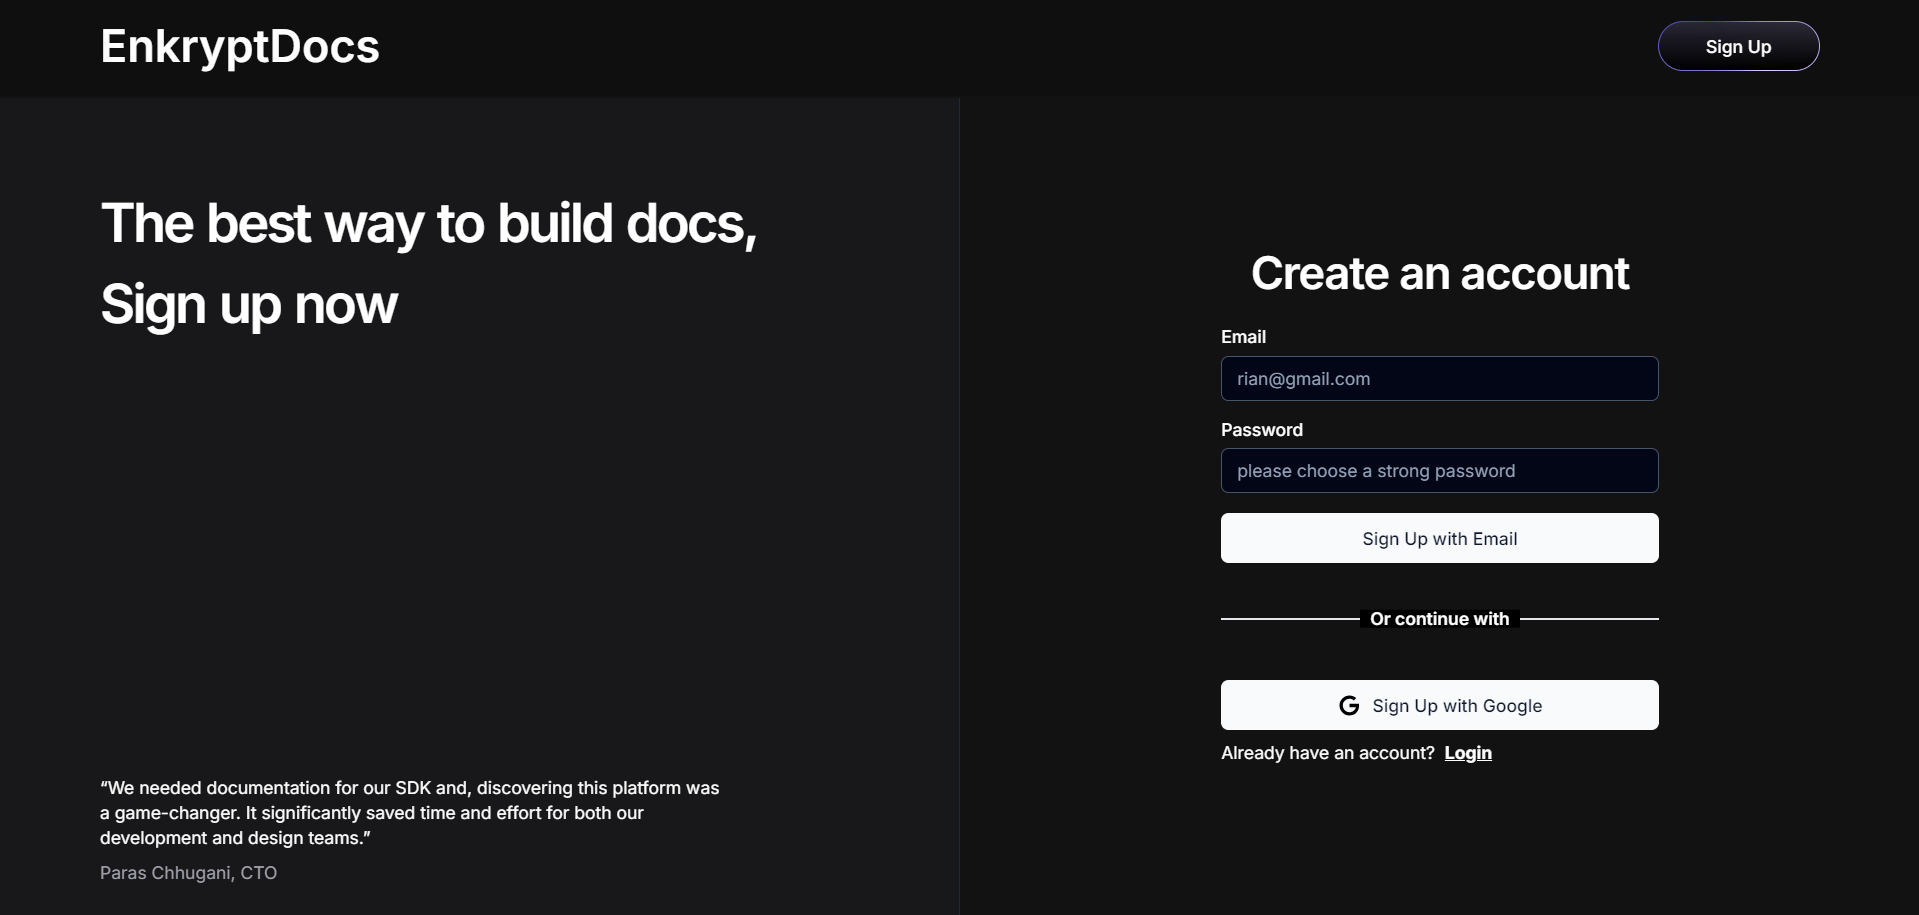1919x915 pixels.
Task: Click the EnkryptDocs logo title
Action: [240, 47]
